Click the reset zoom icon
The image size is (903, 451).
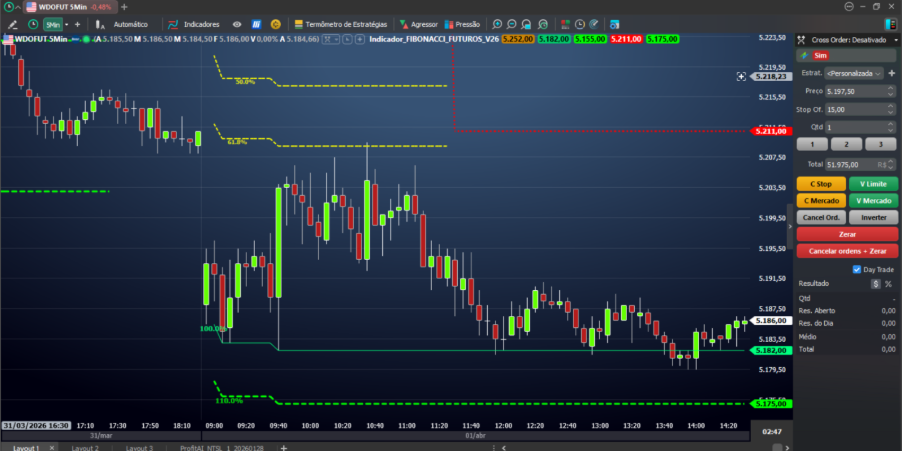542,25
